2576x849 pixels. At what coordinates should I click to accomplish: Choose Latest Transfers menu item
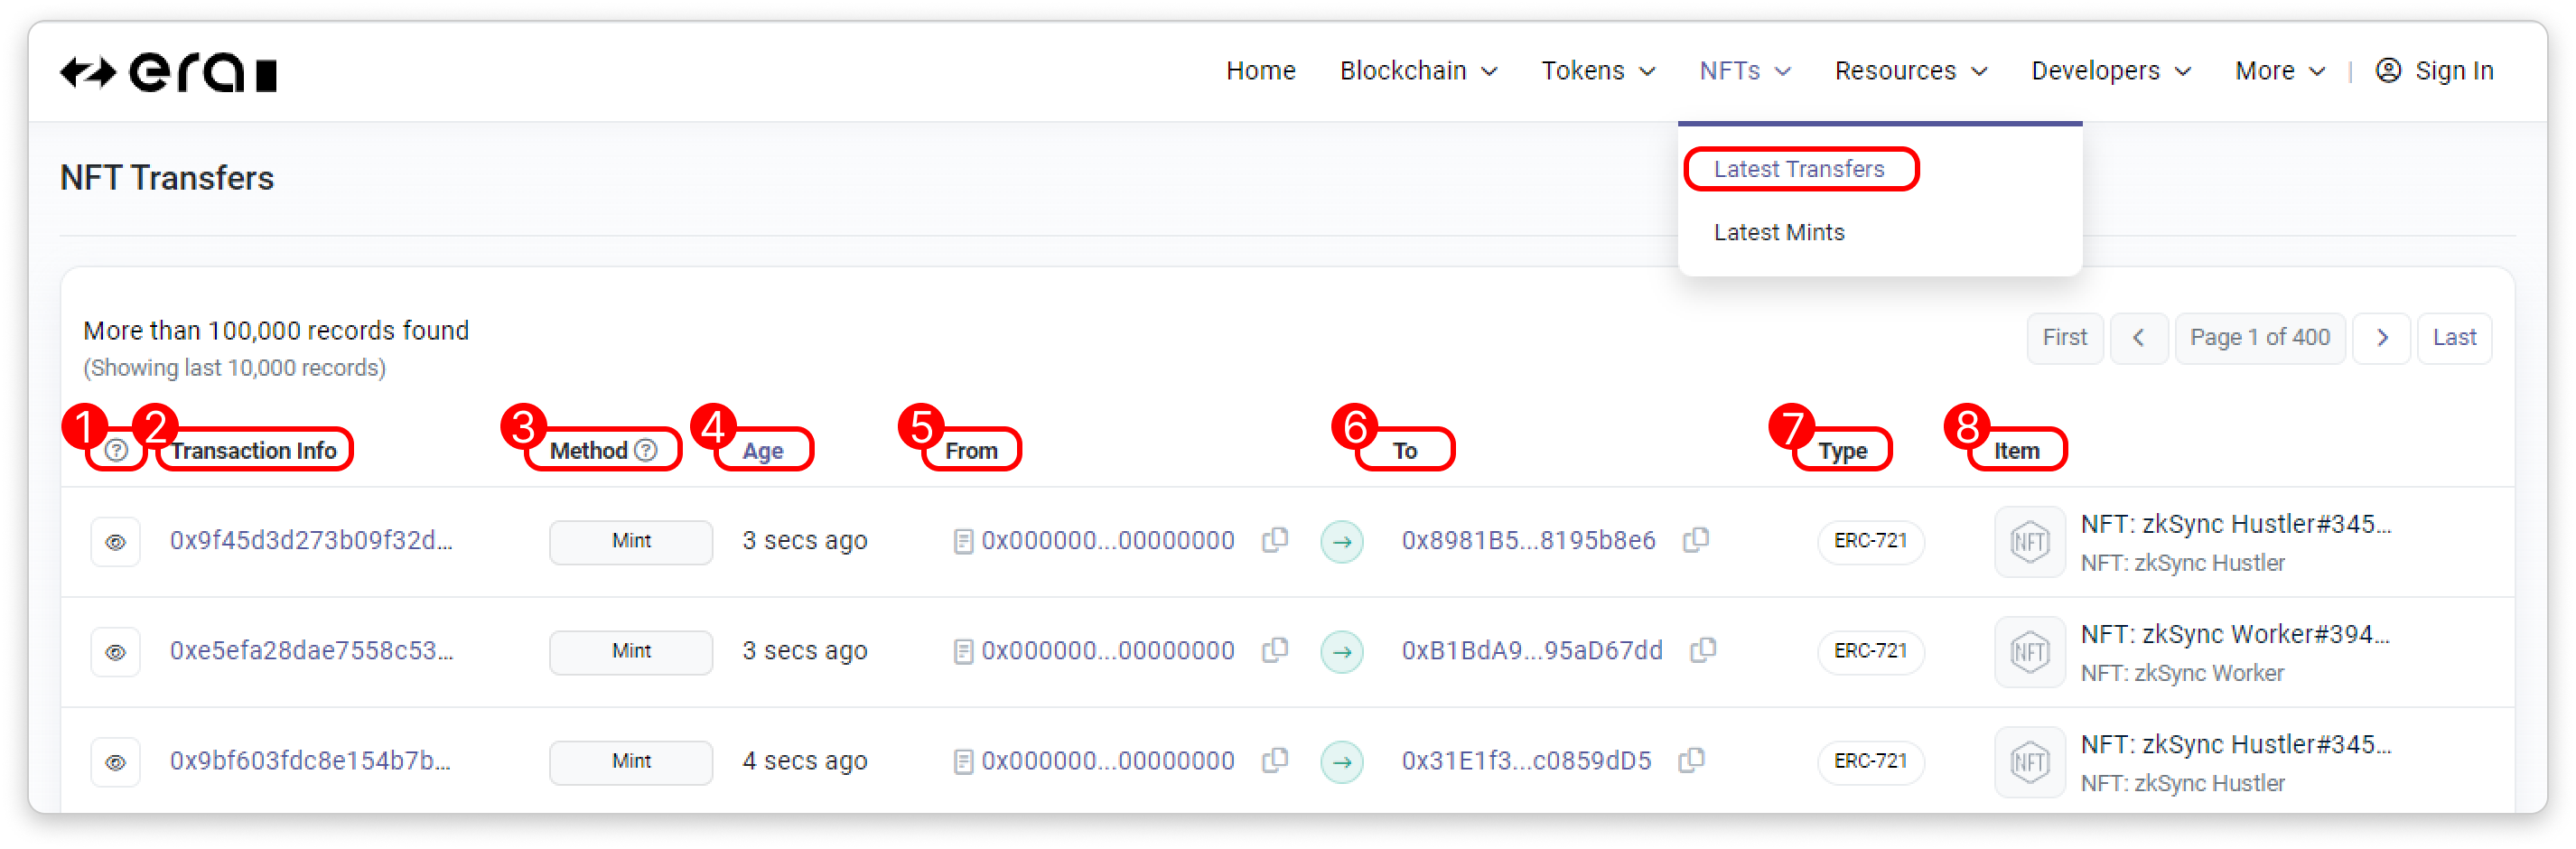click(1798, 169)
